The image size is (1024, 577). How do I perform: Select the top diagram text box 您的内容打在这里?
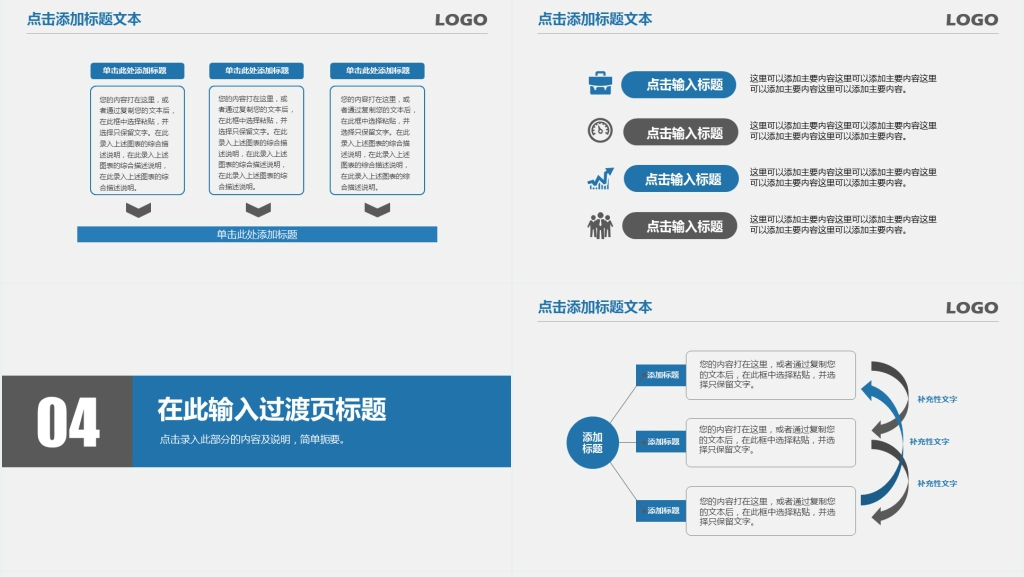point(771,375)
